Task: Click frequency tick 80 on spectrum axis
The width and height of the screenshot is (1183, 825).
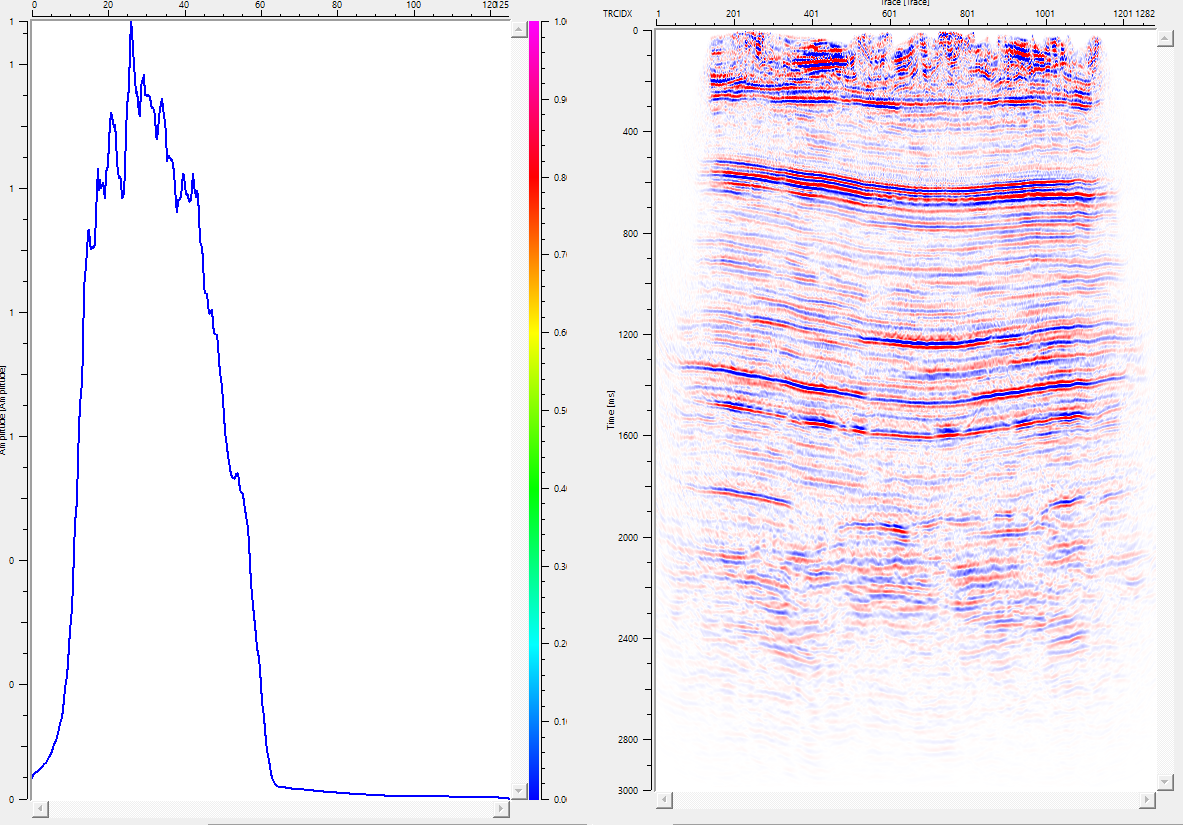Action: pos(336,5)
